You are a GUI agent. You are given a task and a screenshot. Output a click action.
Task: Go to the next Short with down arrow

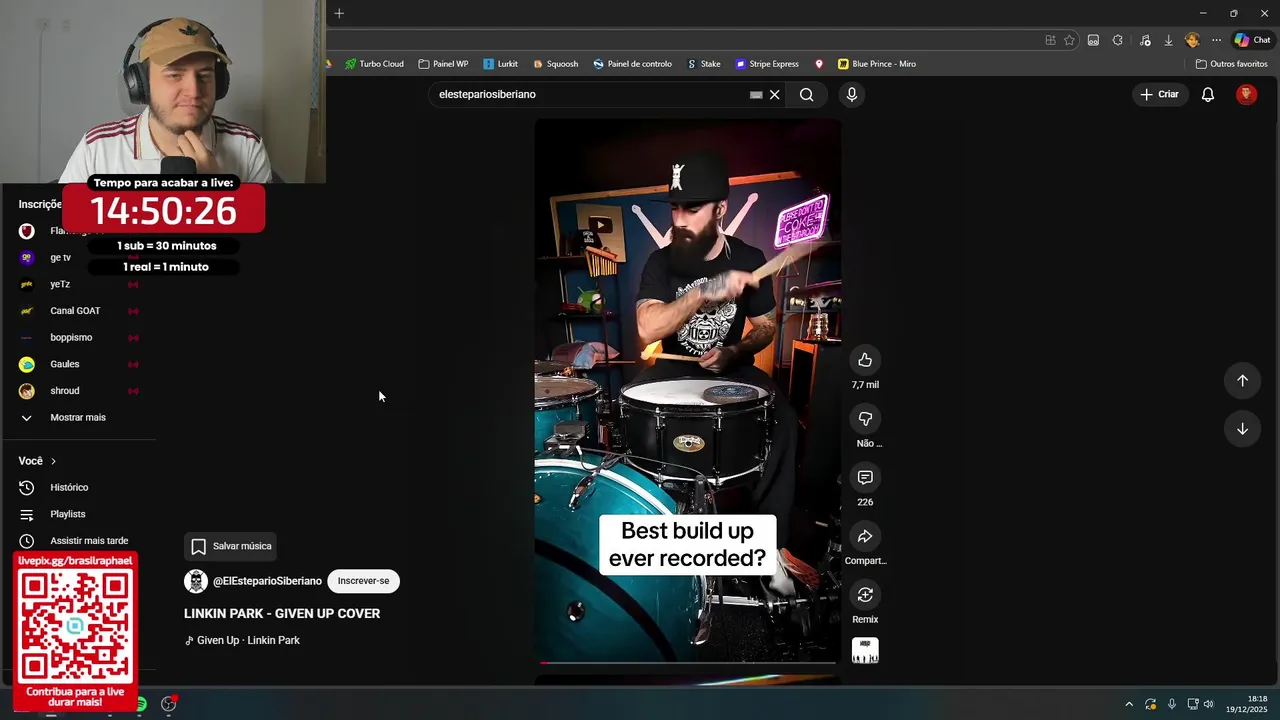pyautogui.click(x=1242, y=429)
